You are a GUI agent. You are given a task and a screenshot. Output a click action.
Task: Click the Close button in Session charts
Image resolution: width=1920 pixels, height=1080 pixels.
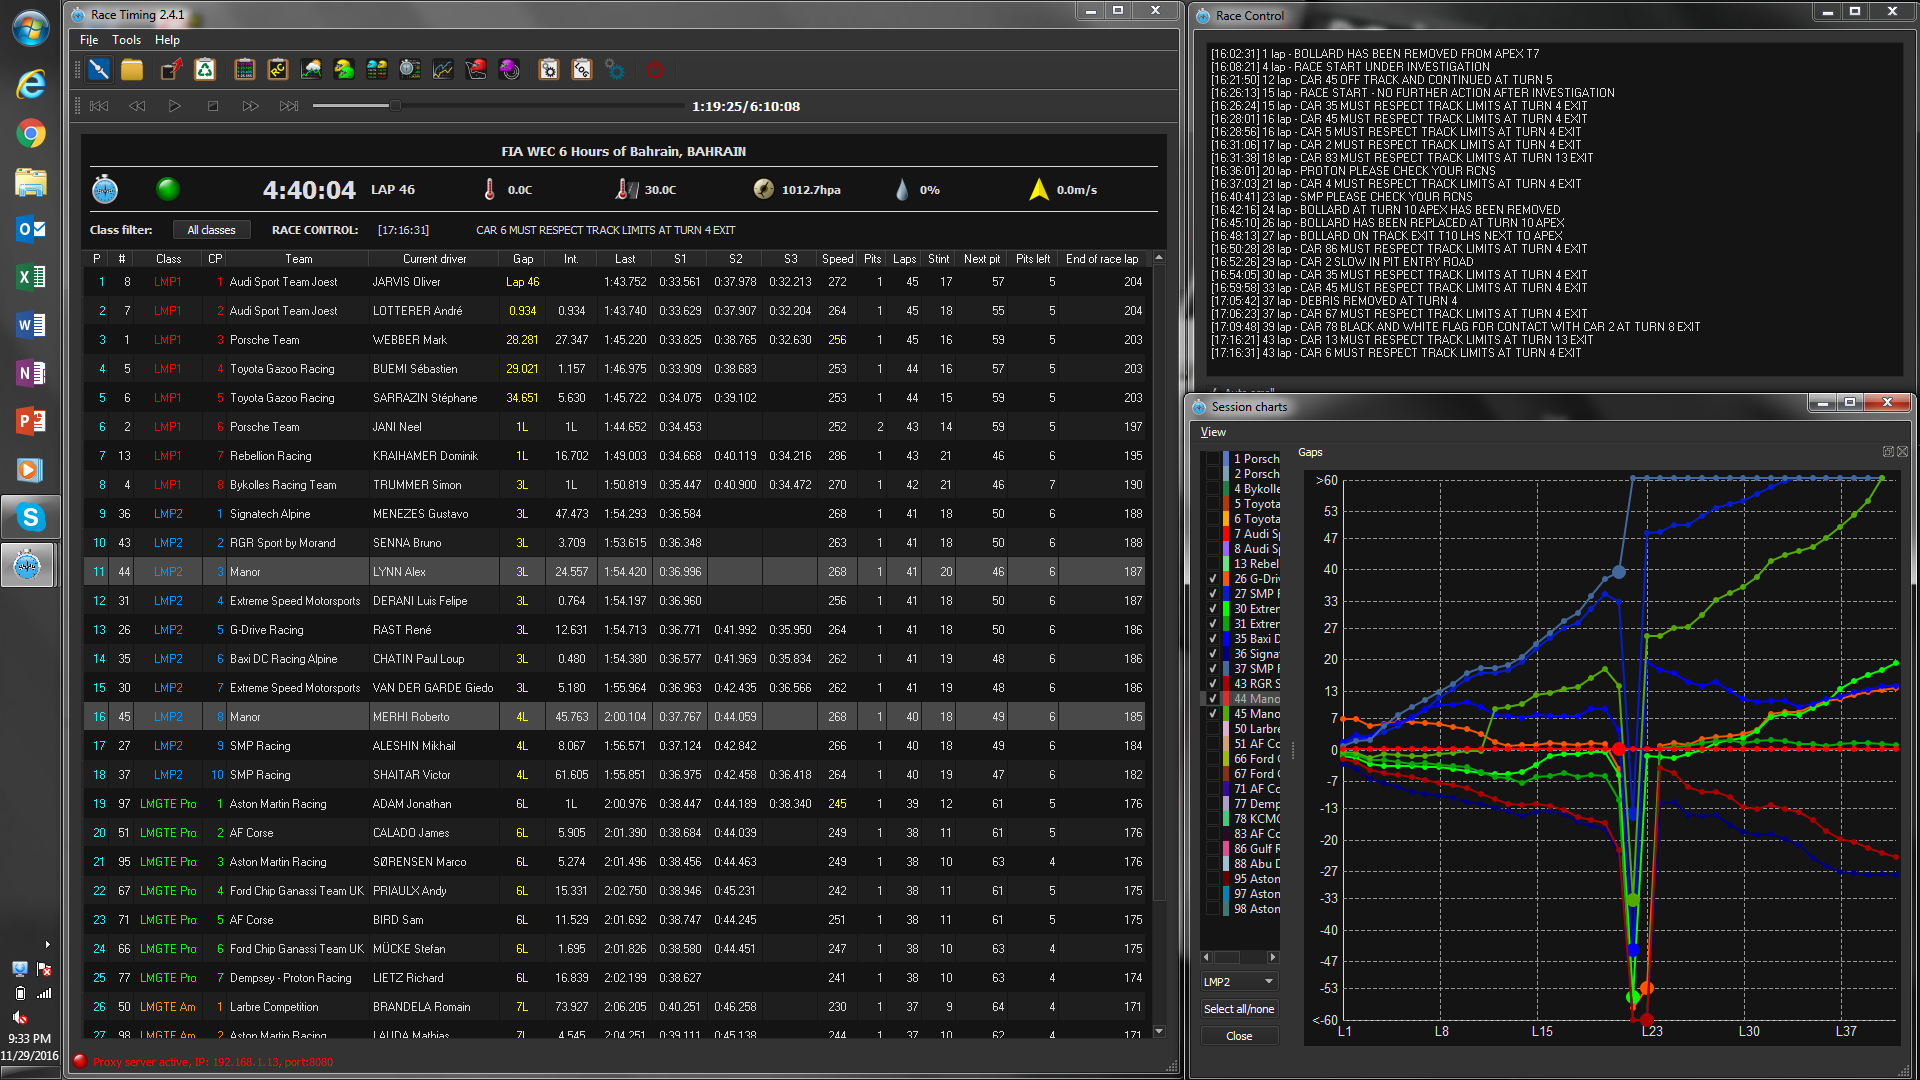[1239, 1036]
